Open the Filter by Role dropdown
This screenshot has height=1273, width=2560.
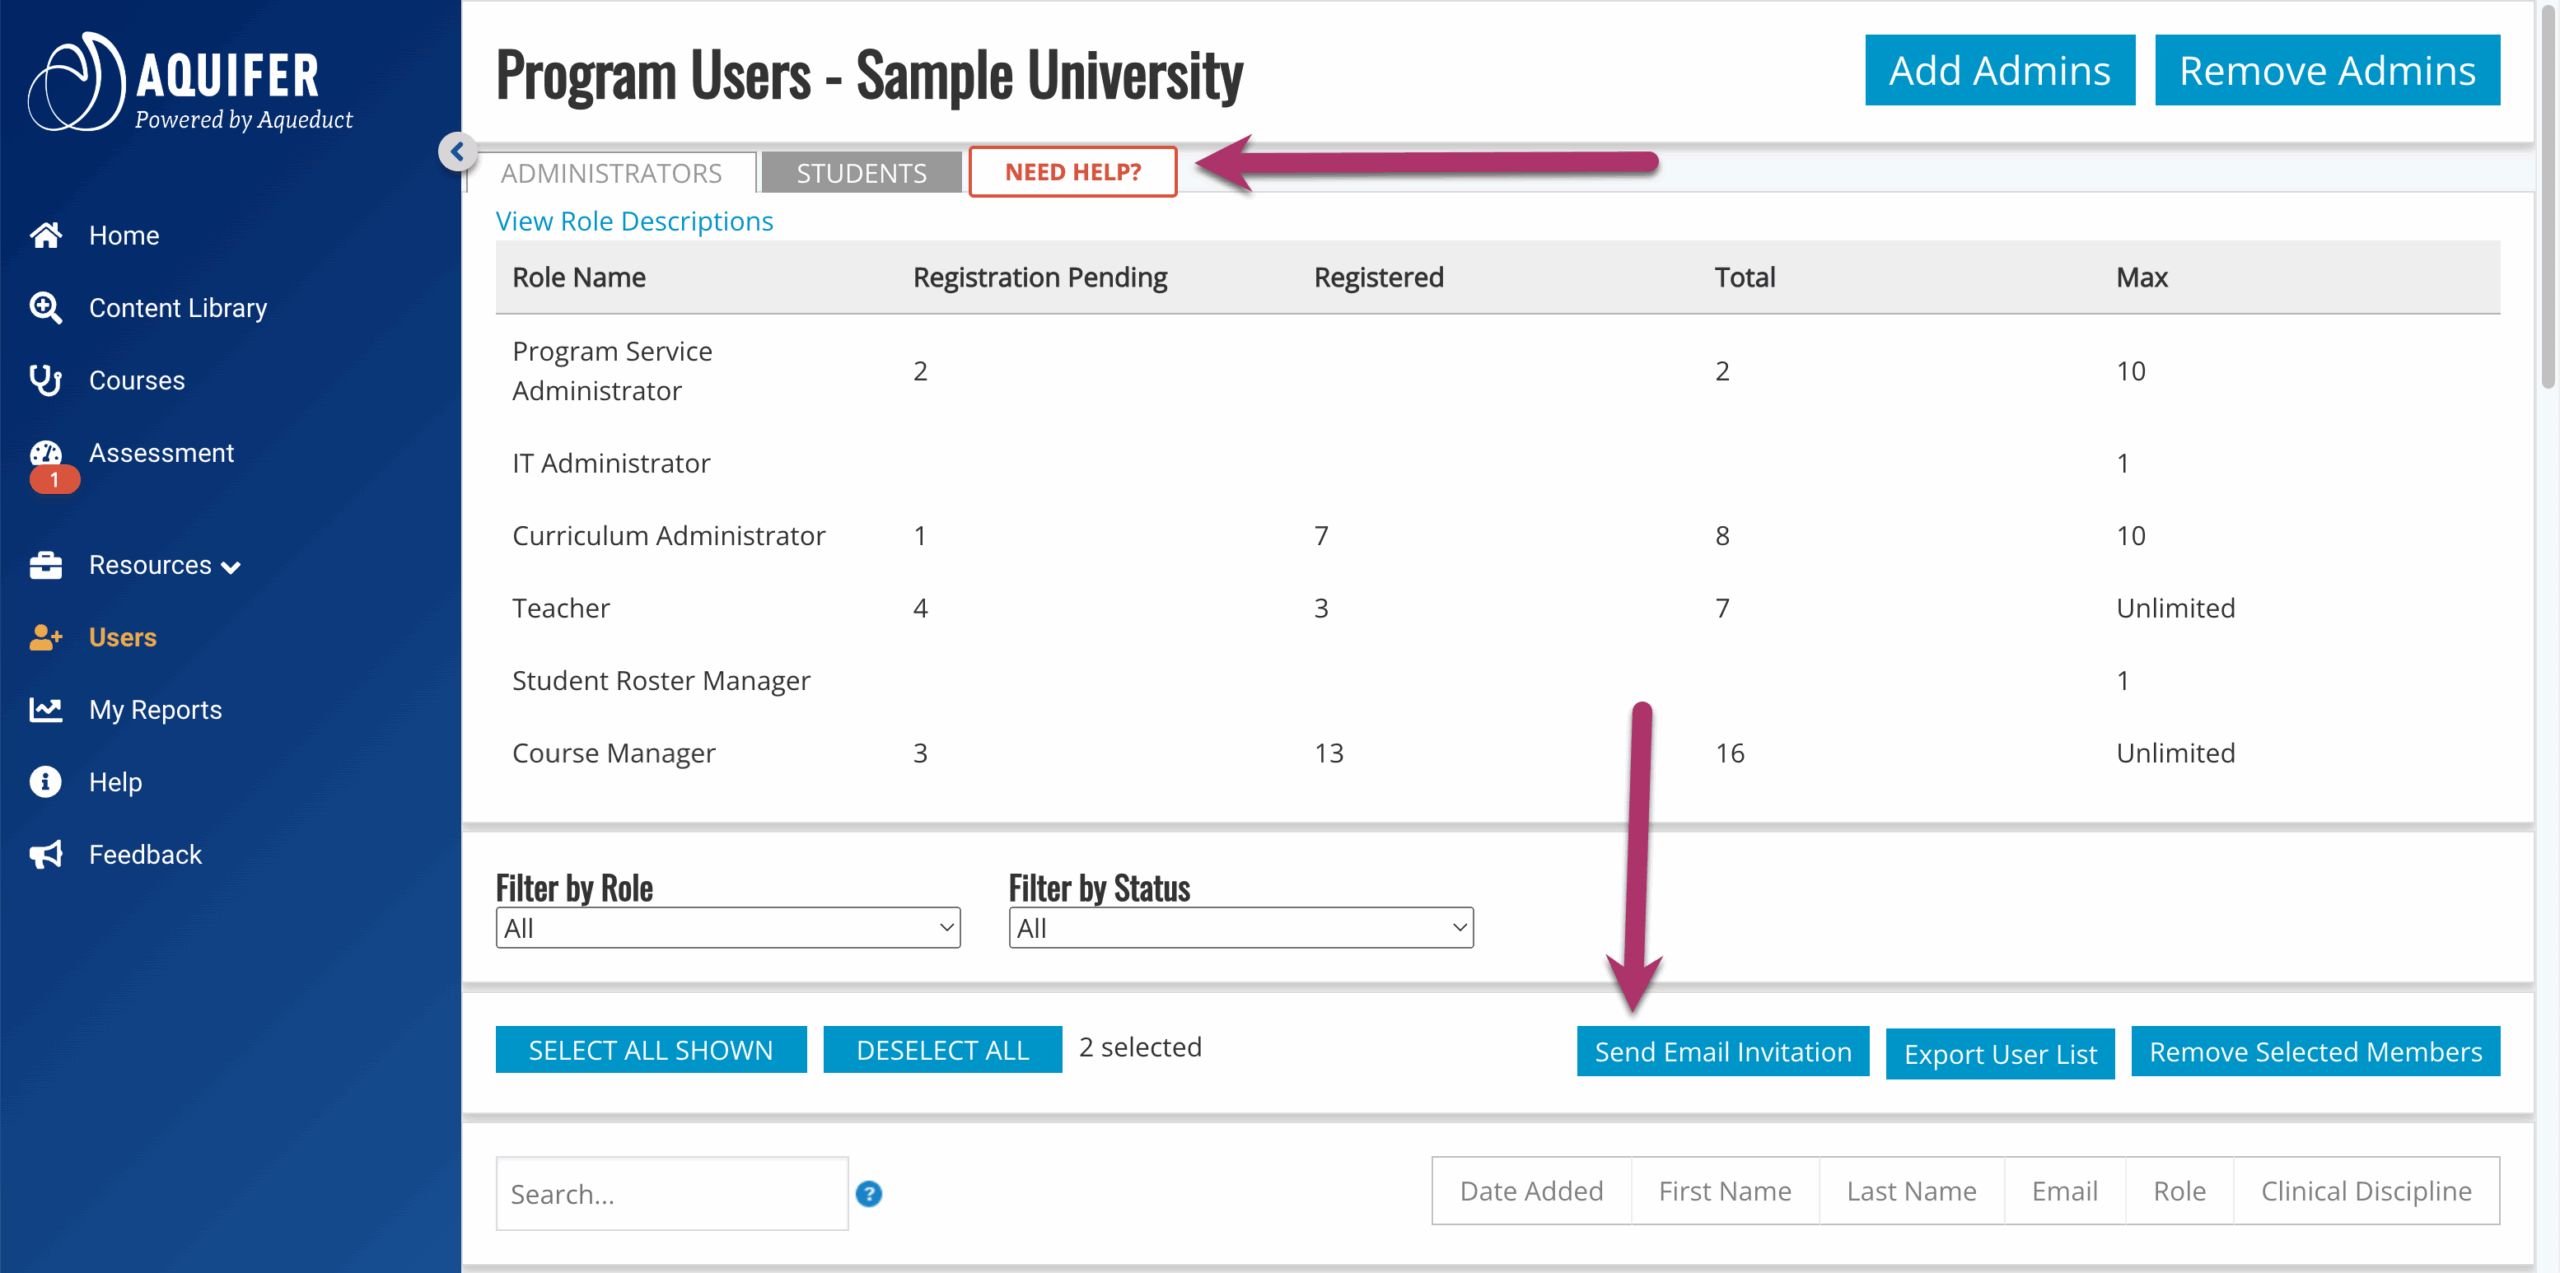[x=727, y=928]
